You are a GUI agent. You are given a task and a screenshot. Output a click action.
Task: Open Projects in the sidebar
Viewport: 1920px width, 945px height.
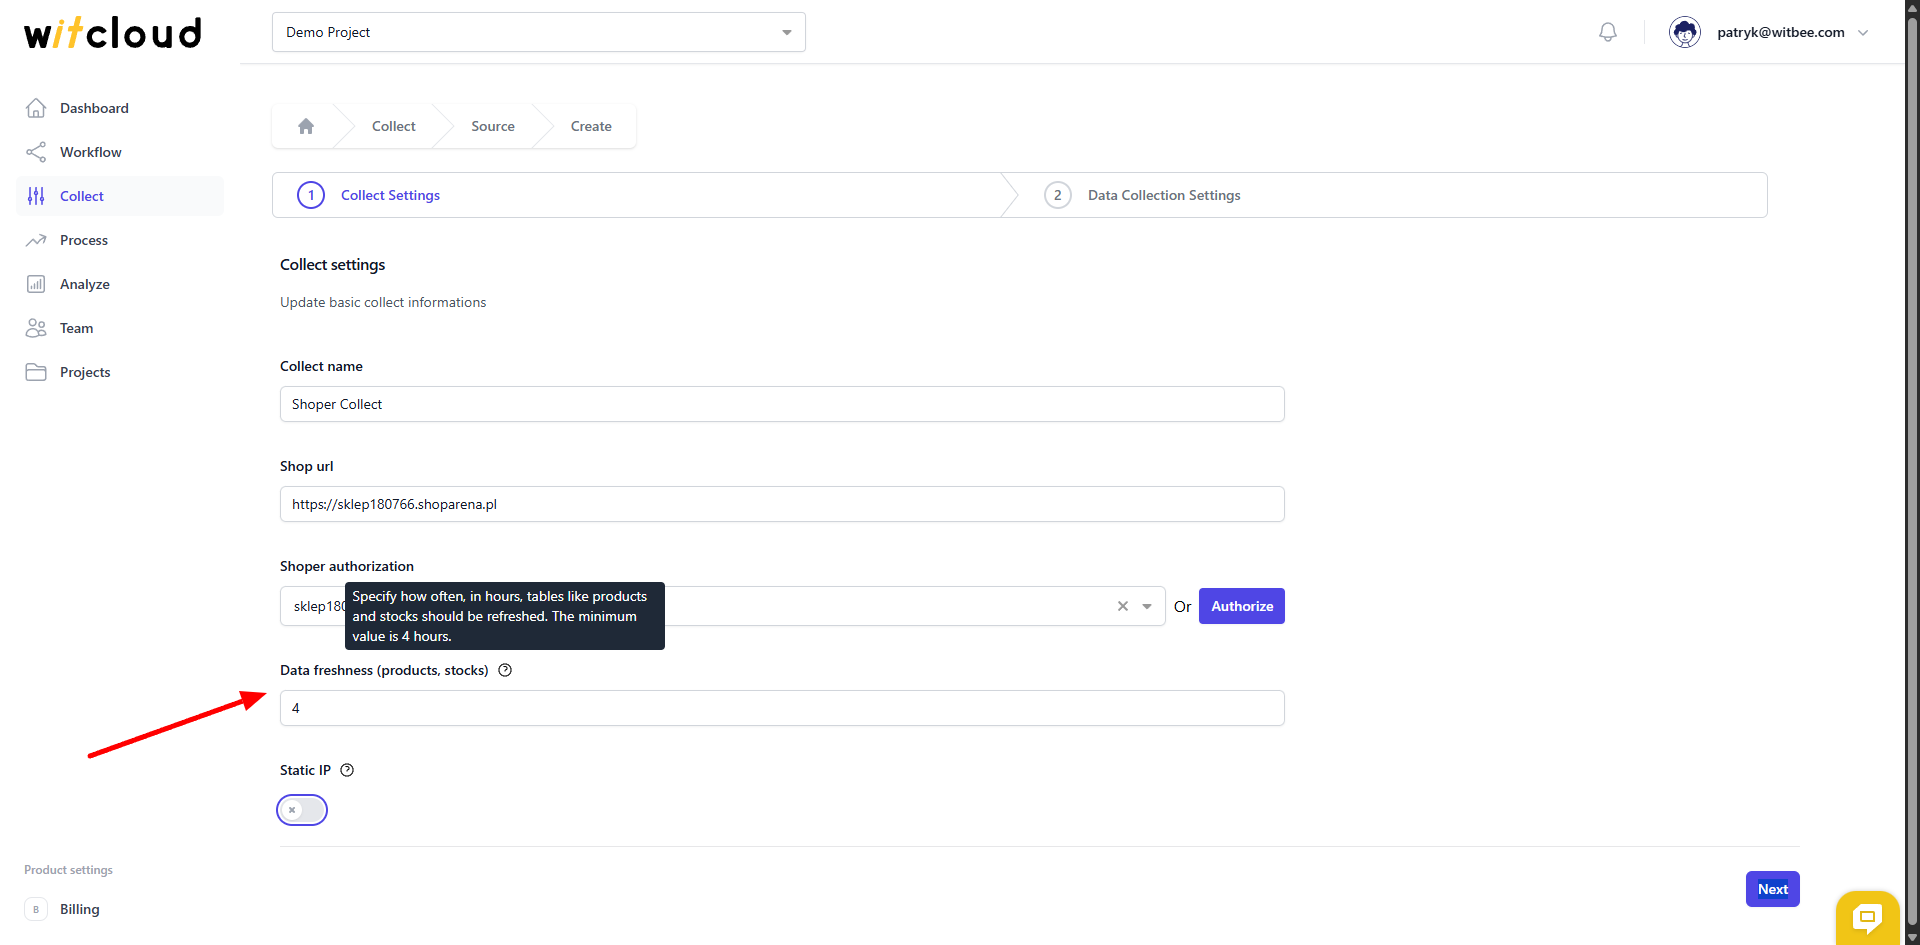[x=120, y=372]
